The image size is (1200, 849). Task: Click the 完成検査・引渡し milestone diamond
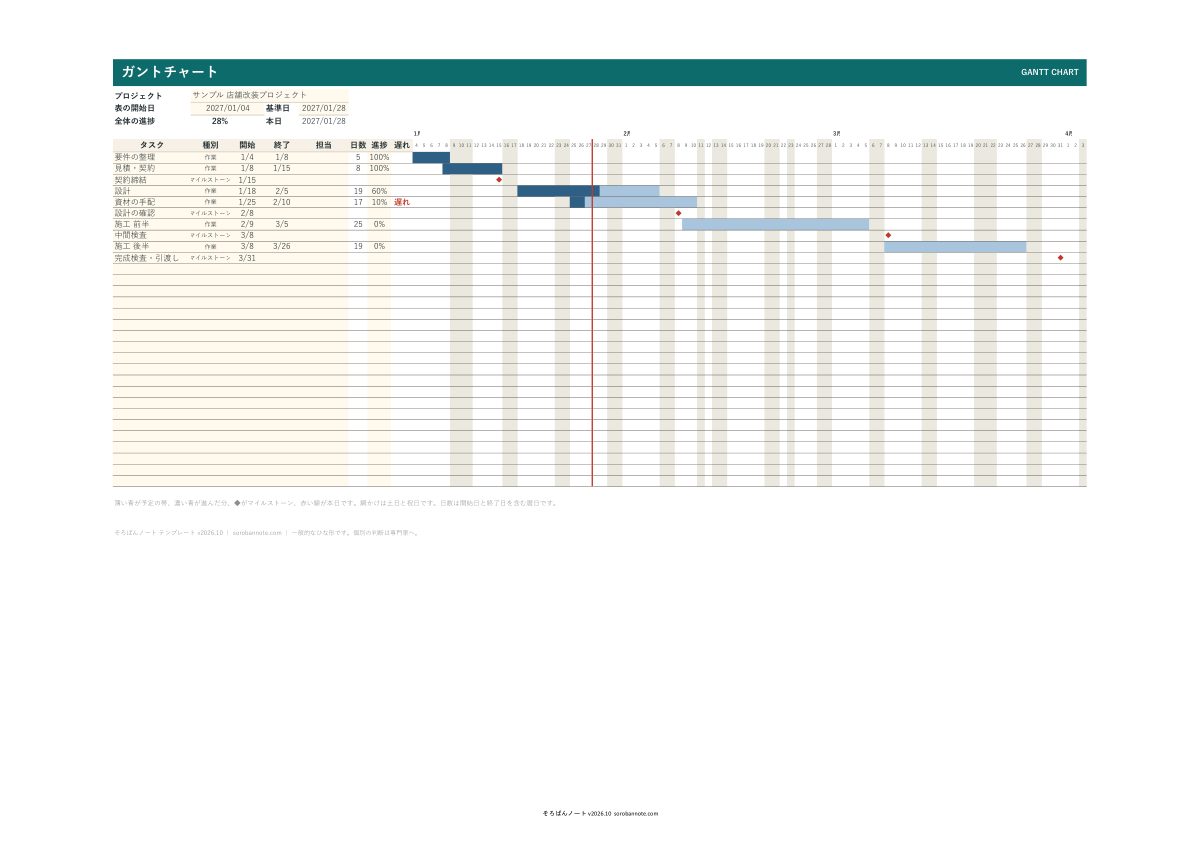[x=1060, y=257]
